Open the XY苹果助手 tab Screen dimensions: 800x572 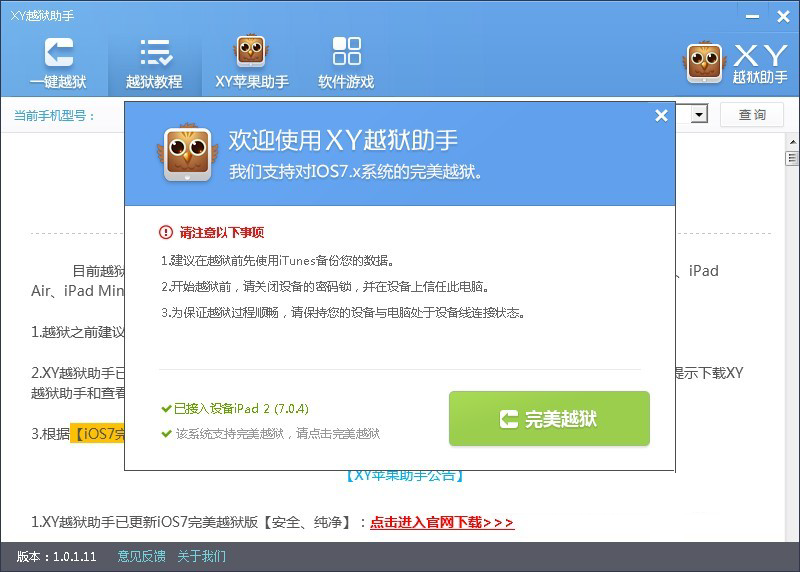point(252,63)
